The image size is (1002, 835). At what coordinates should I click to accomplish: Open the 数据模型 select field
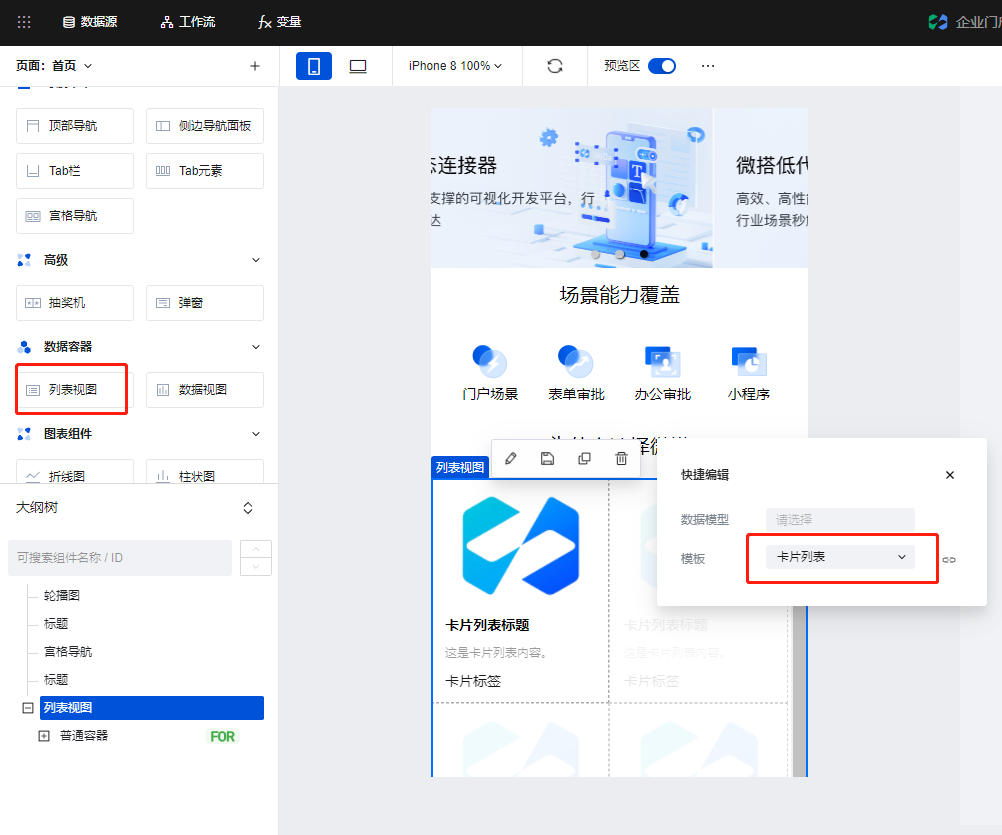(840, 519)
